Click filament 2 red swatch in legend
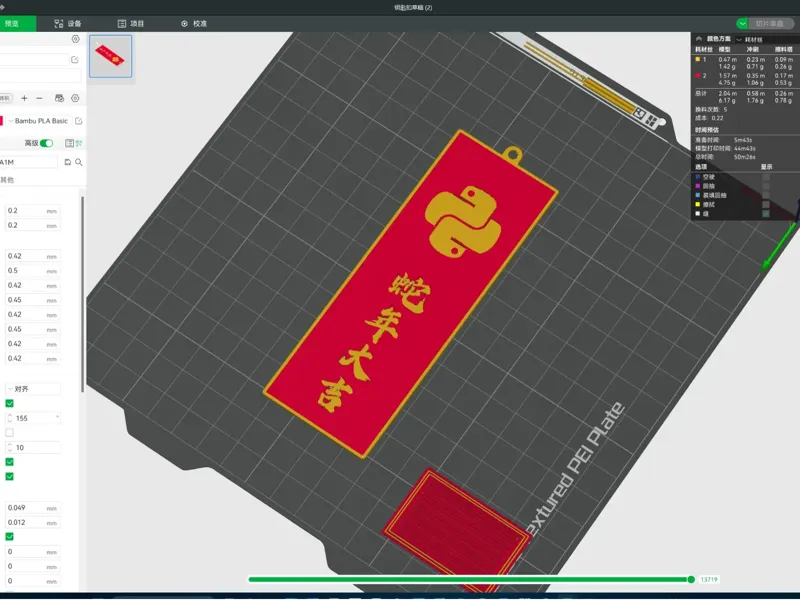 tap(697, 76)
